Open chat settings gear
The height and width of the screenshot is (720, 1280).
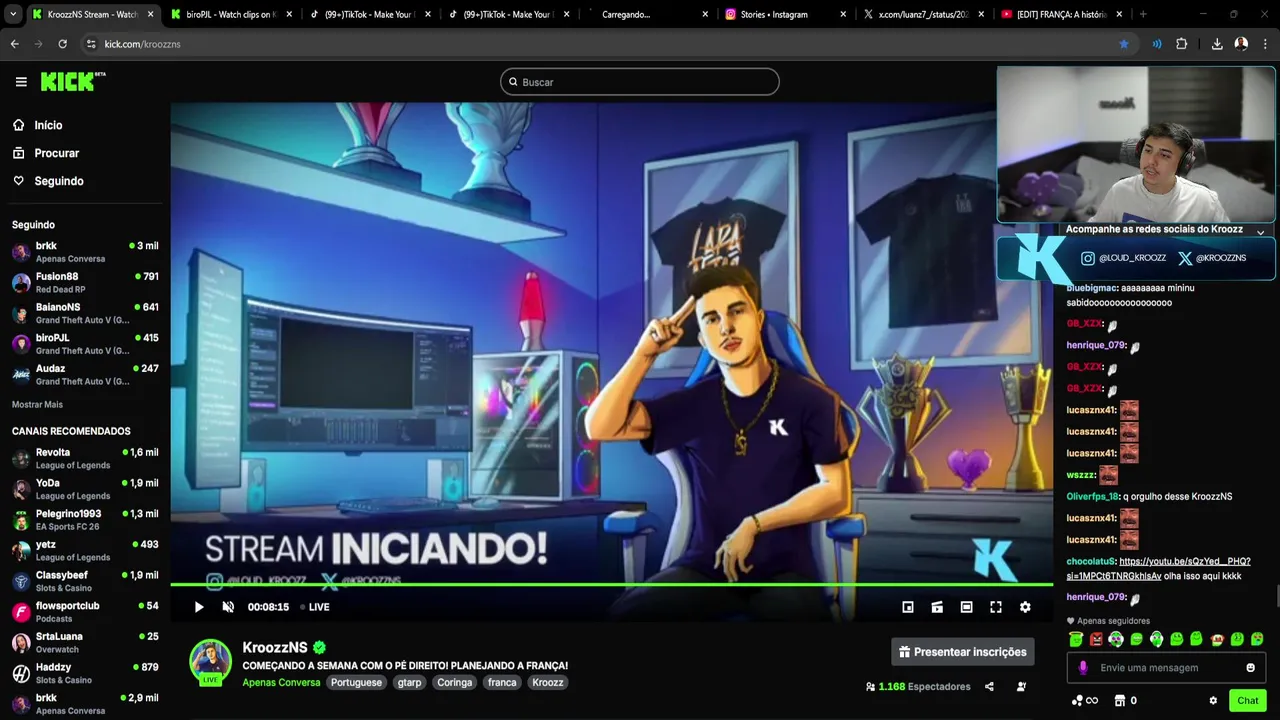pos(1213,701)
